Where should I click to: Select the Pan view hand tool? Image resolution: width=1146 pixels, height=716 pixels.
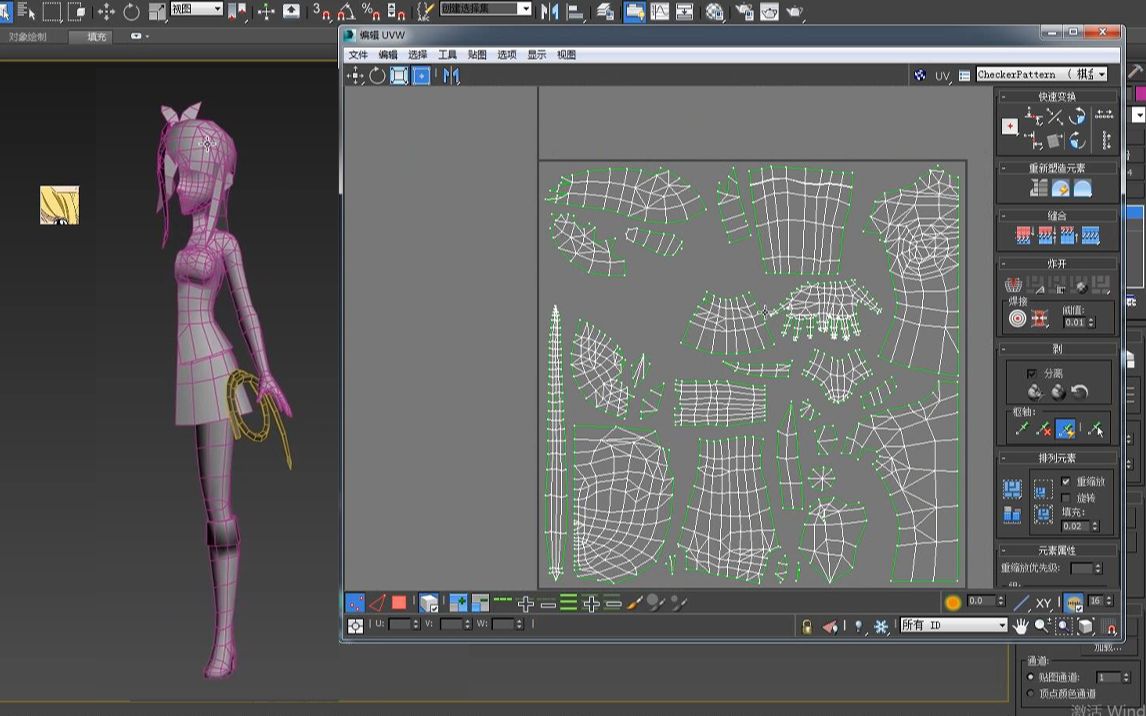(x=1020, y=626)
